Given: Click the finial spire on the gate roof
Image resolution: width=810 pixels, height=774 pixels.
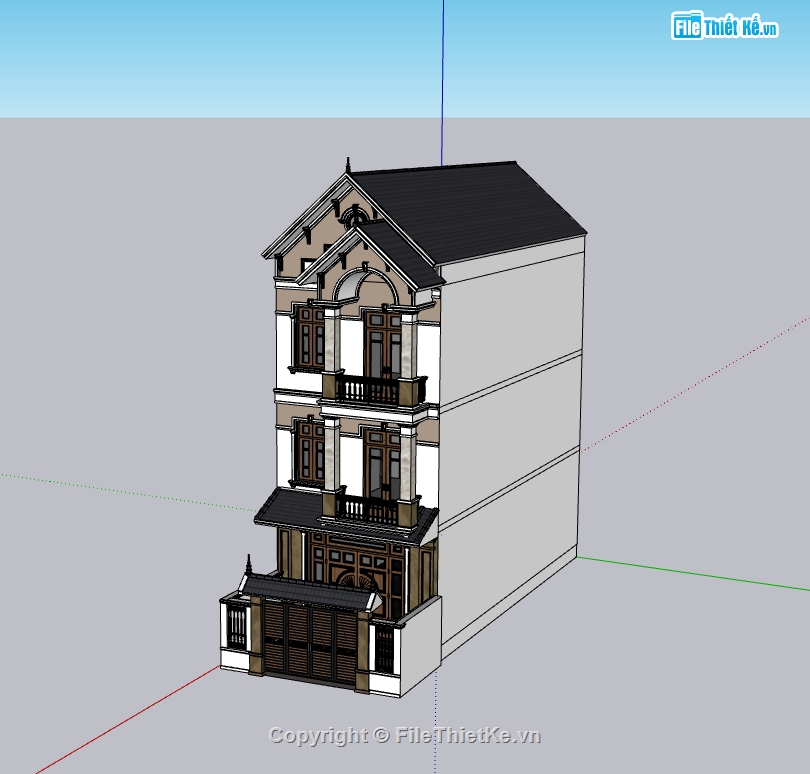Looking at the screenshot, I should (248, 564).
